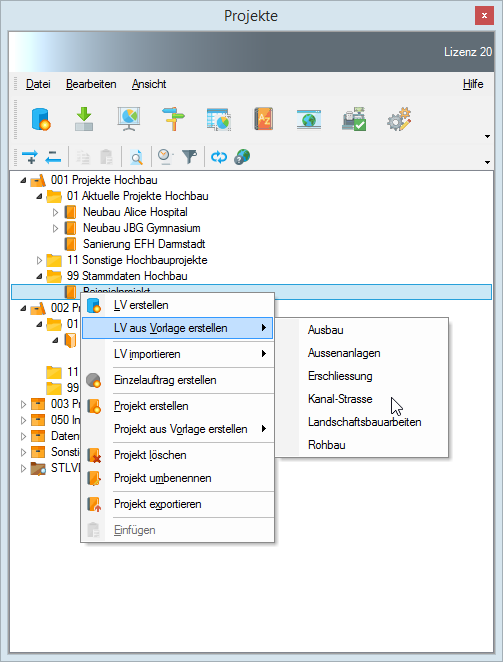The image size is (503, 662).
Task: Choose Projekt erstellen in context menu
Action: click(x=177, y=406)
